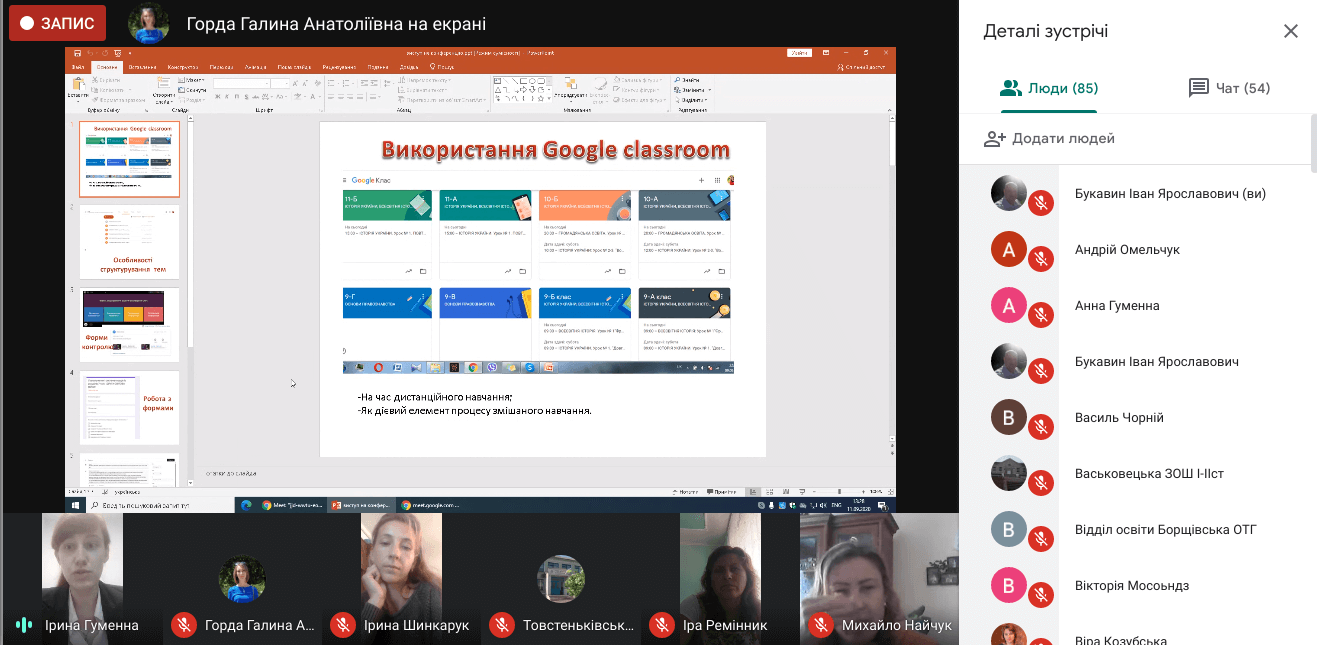
Task: Click Ірина Шинкарук's muted microphone icon
Action: pyautogui.click(x=342, y=626)
